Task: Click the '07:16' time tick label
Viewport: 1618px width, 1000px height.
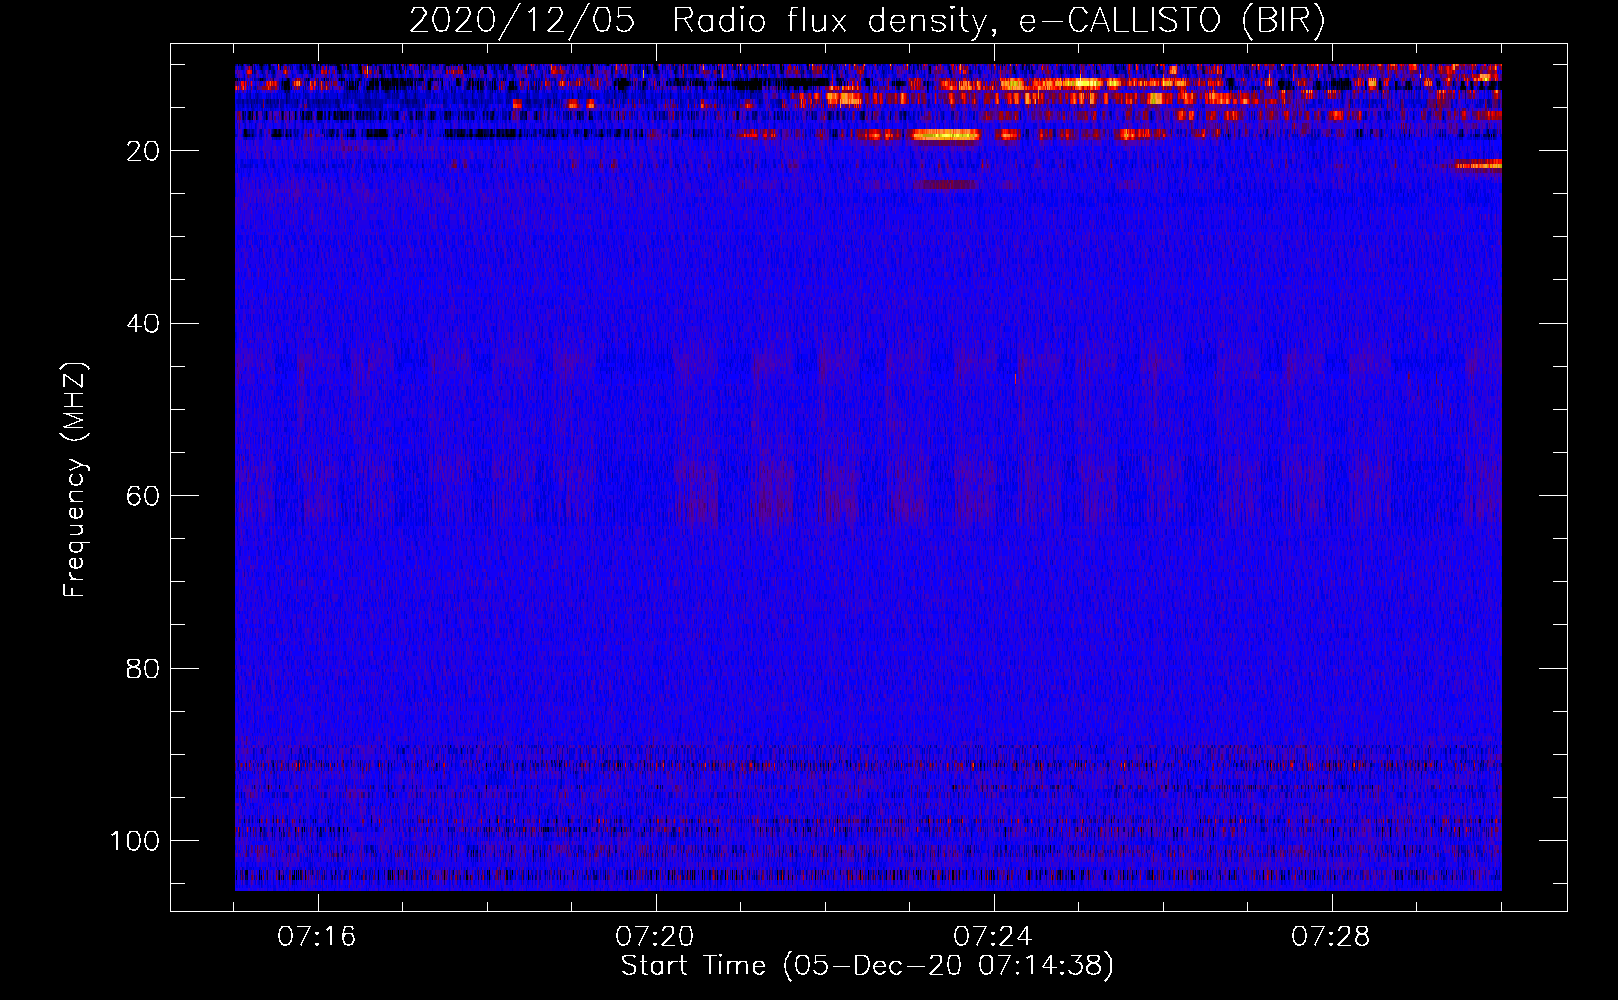Action: [317, 937]
